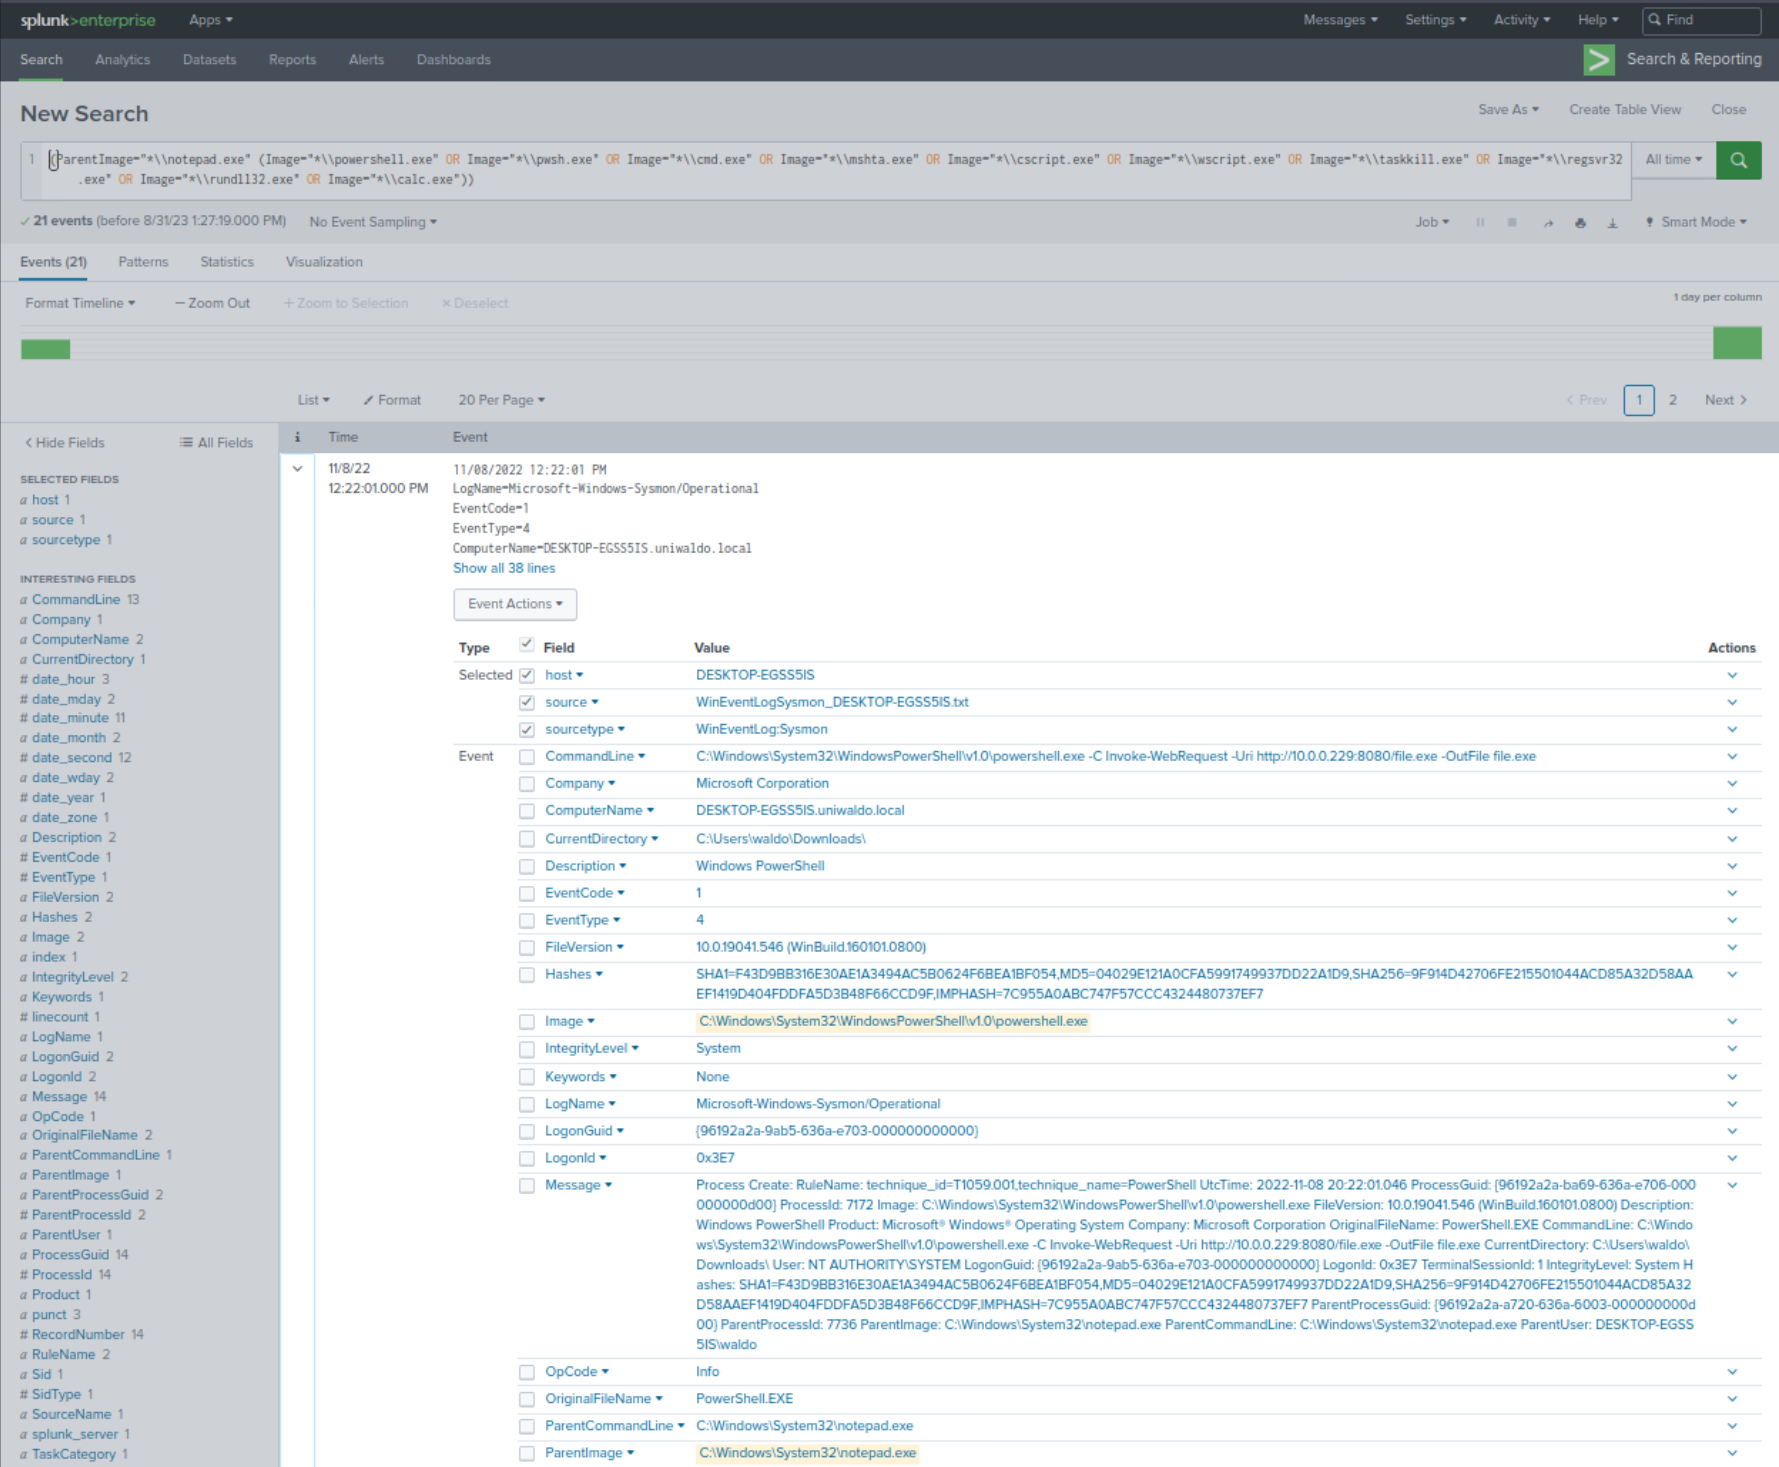This screenshot has width=1779, height=1467.
Task: Open the Smart Mode dropdown
Action: [x=1696, y=222]
